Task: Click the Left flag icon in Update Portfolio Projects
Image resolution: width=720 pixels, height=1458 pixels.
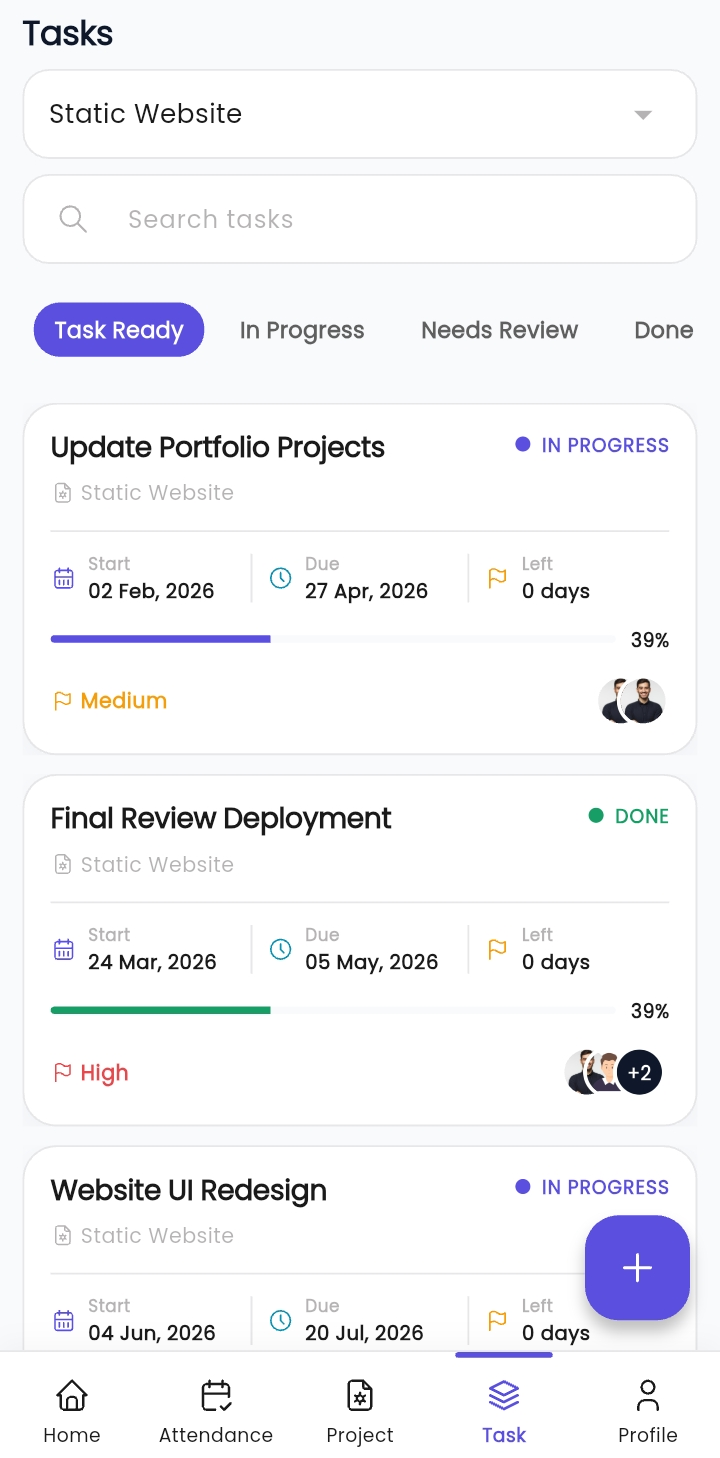Action: pos(497,578)
